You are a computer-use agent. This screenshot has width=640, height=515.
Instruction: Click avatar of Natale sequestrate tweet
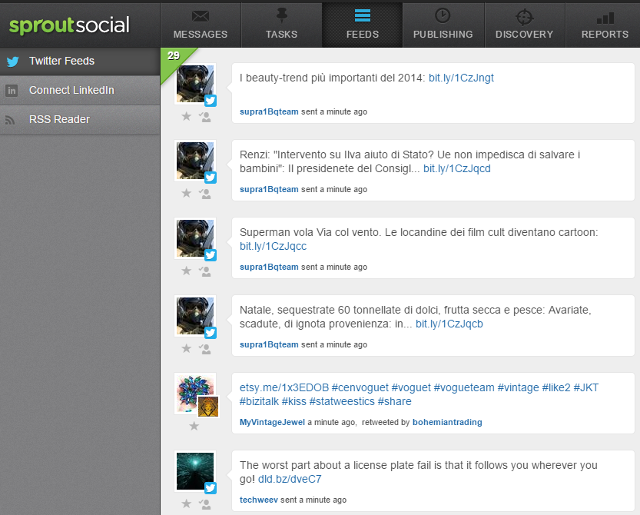pos(195,316)
